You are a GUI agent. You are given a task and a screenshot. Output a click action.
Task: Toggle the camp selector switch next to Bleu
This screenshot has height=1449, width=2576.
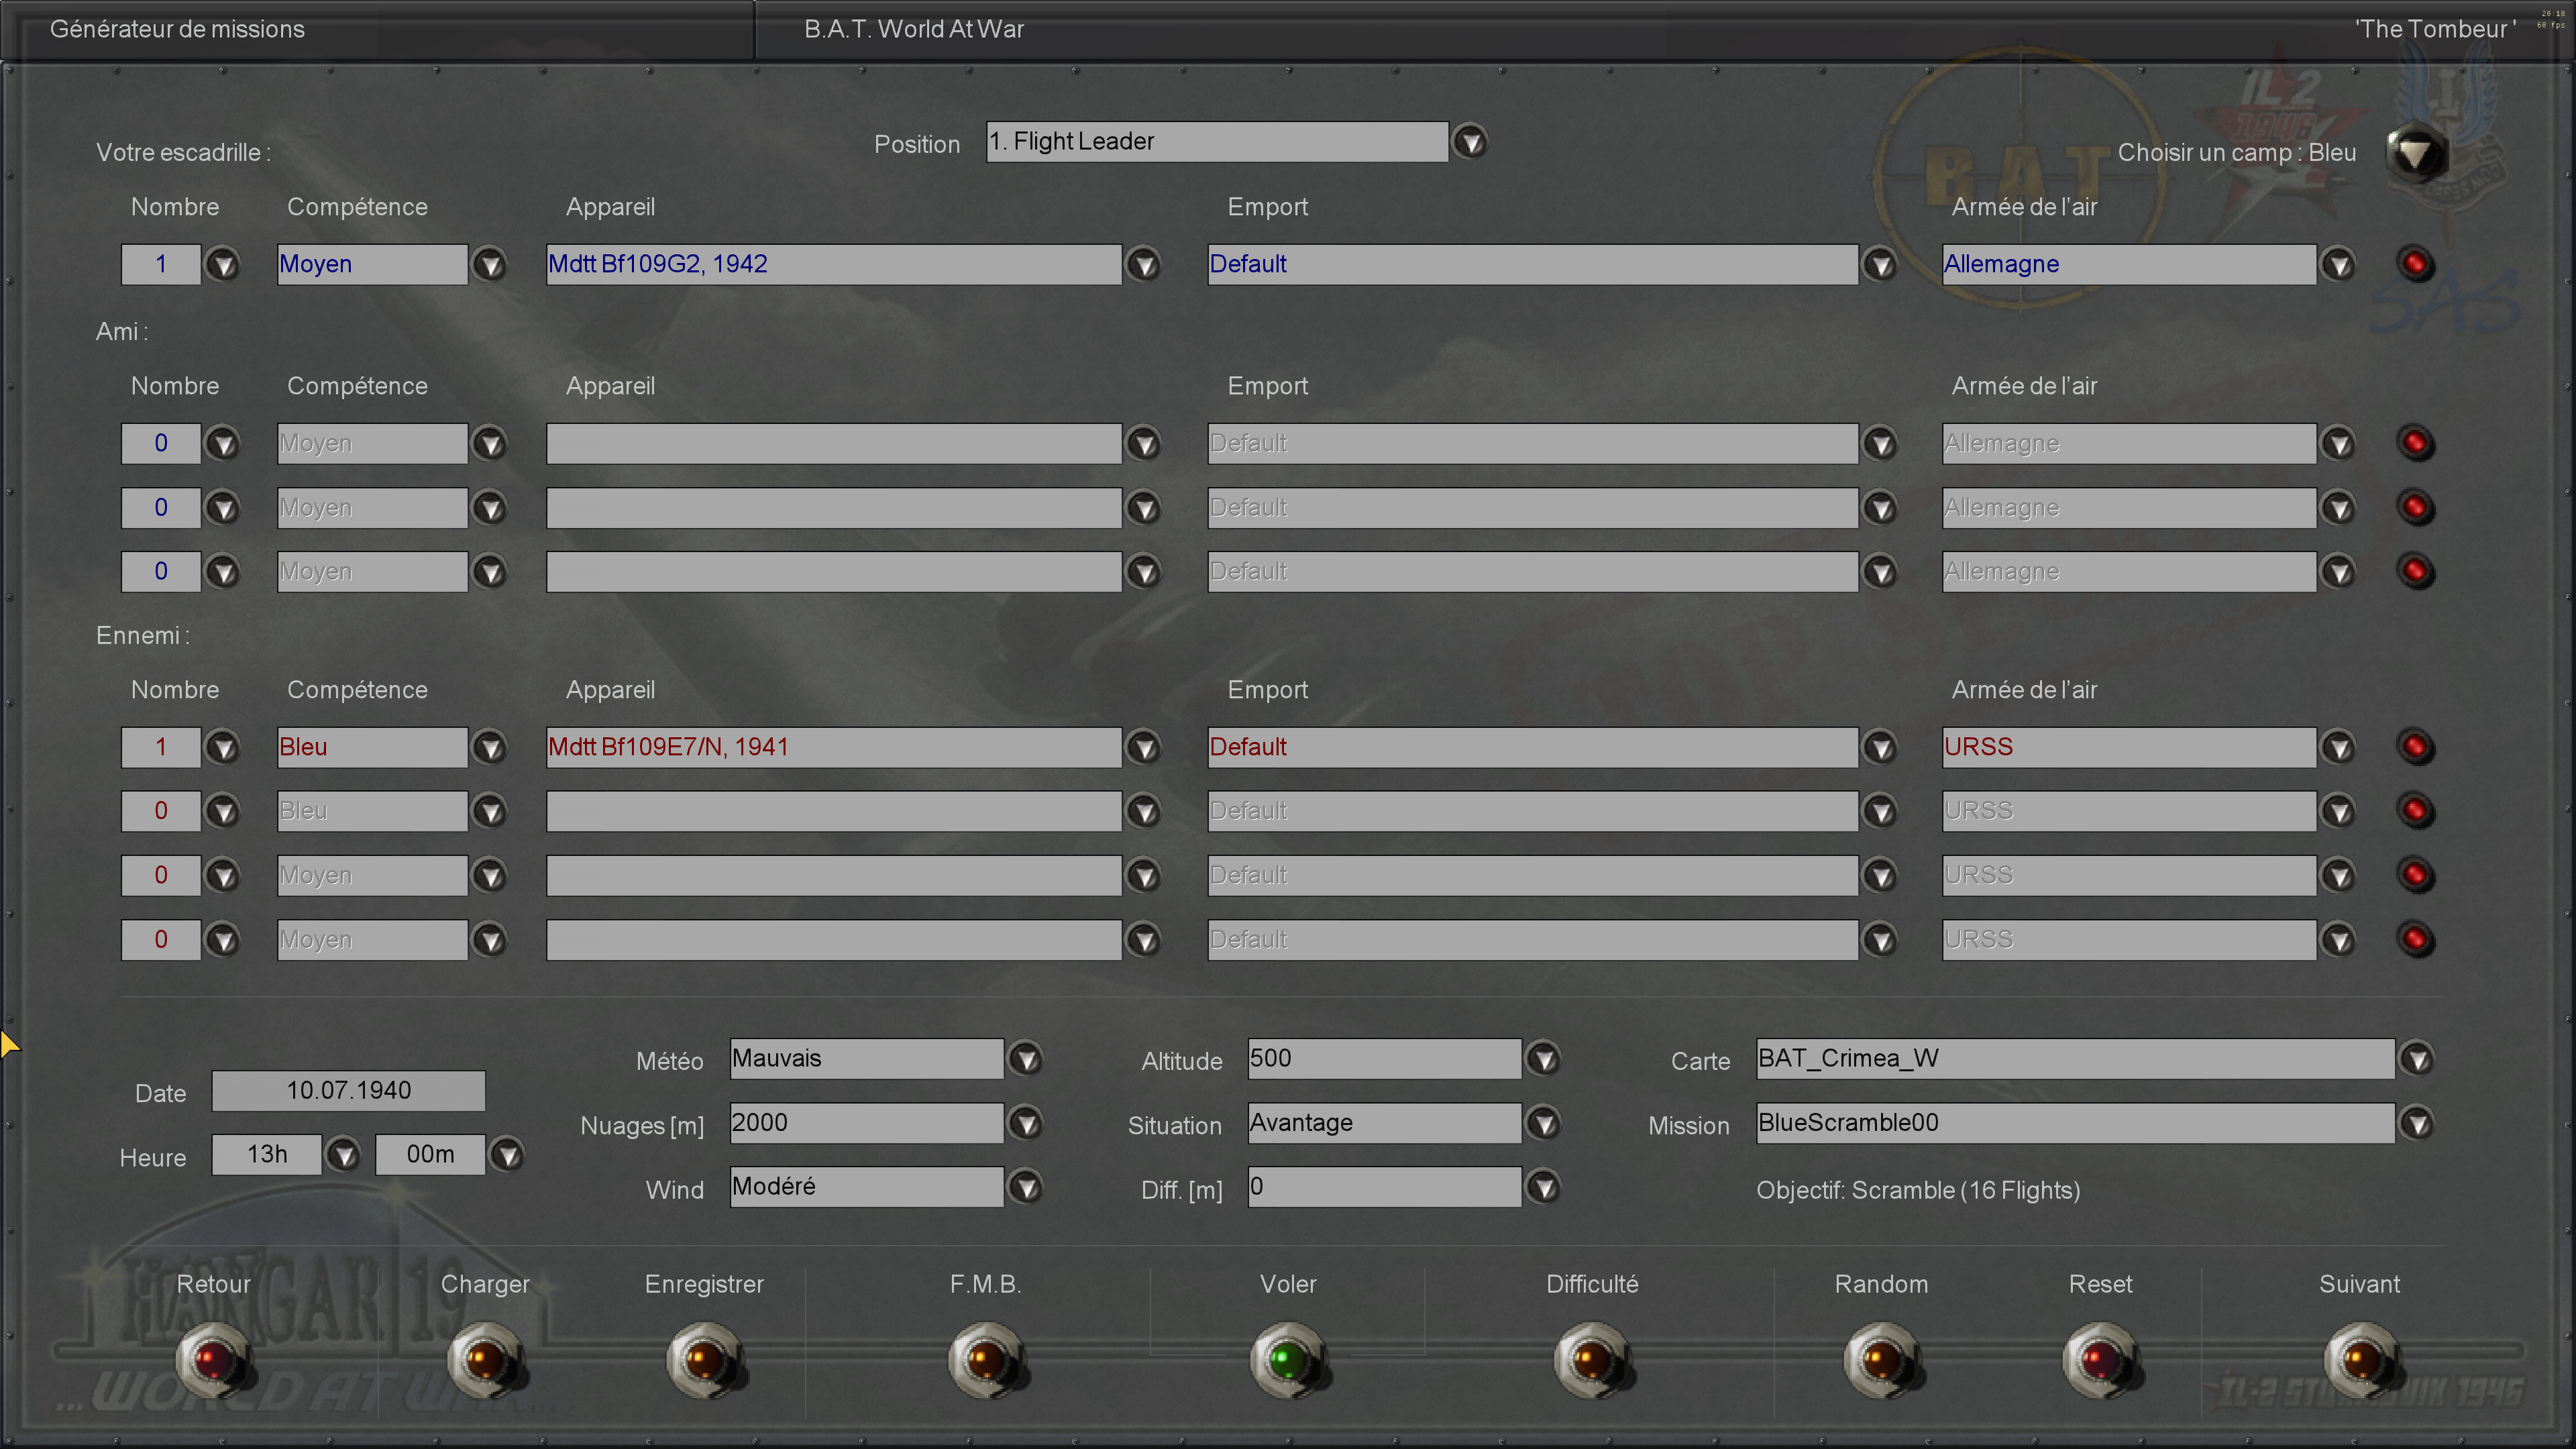point(2416,153)
